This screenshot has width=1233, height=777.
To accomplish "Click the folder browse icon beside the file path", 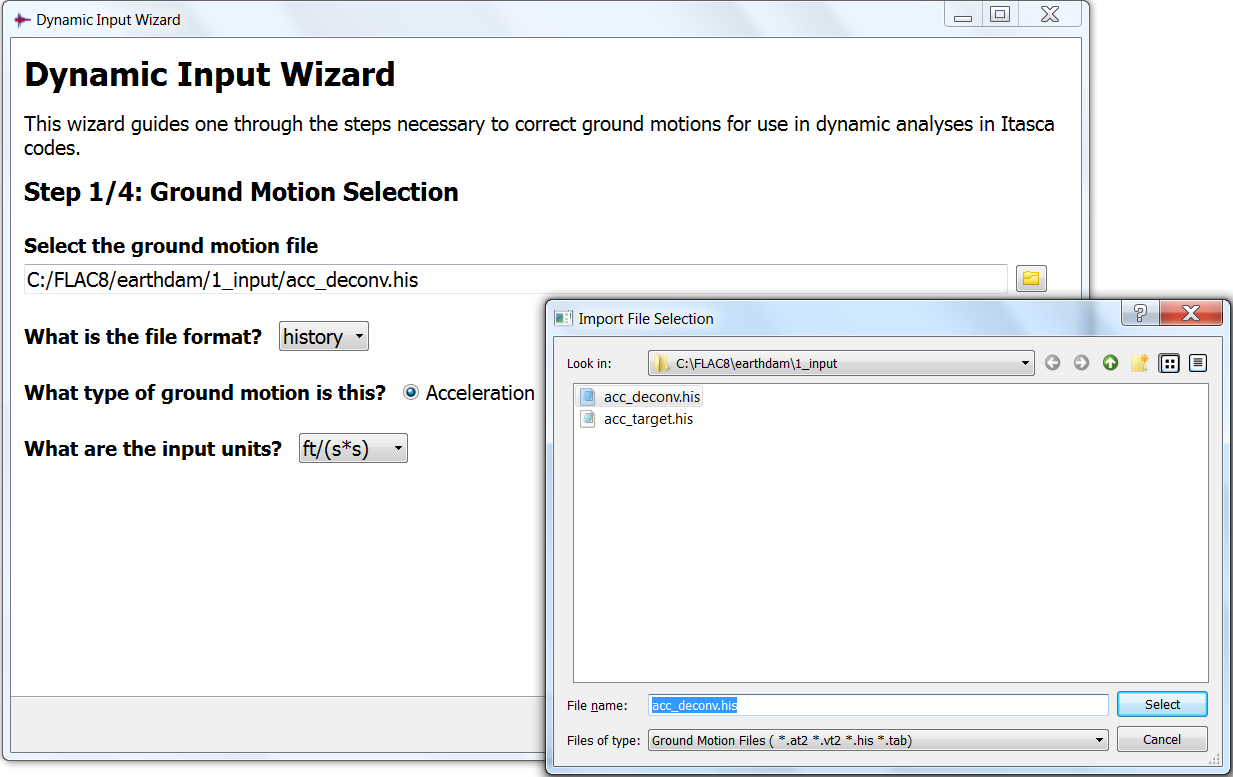I will click(x=1031, y=279).
